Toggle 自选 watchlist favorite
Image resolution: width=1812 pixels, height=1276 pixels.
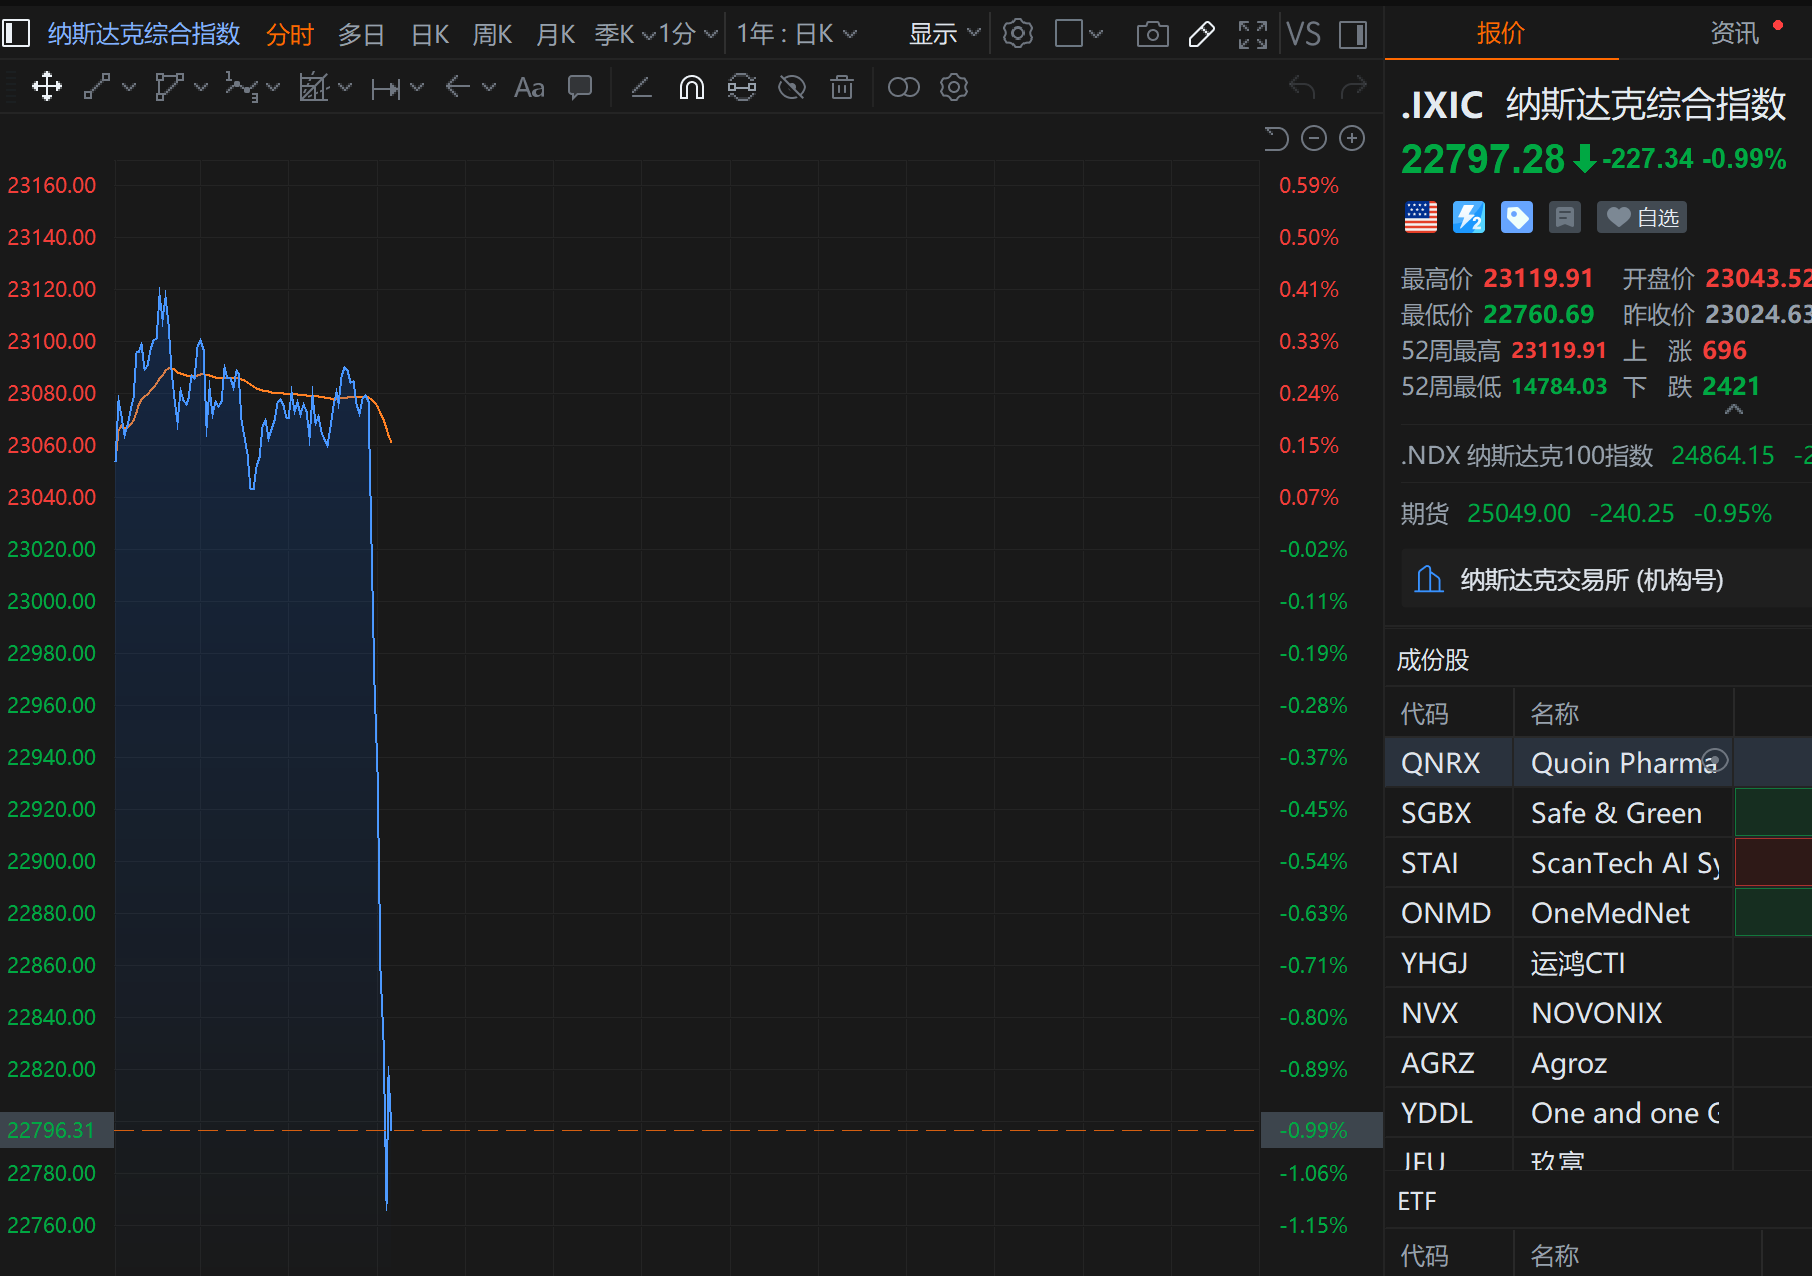pyautogui.click(x=1642, y=217)
